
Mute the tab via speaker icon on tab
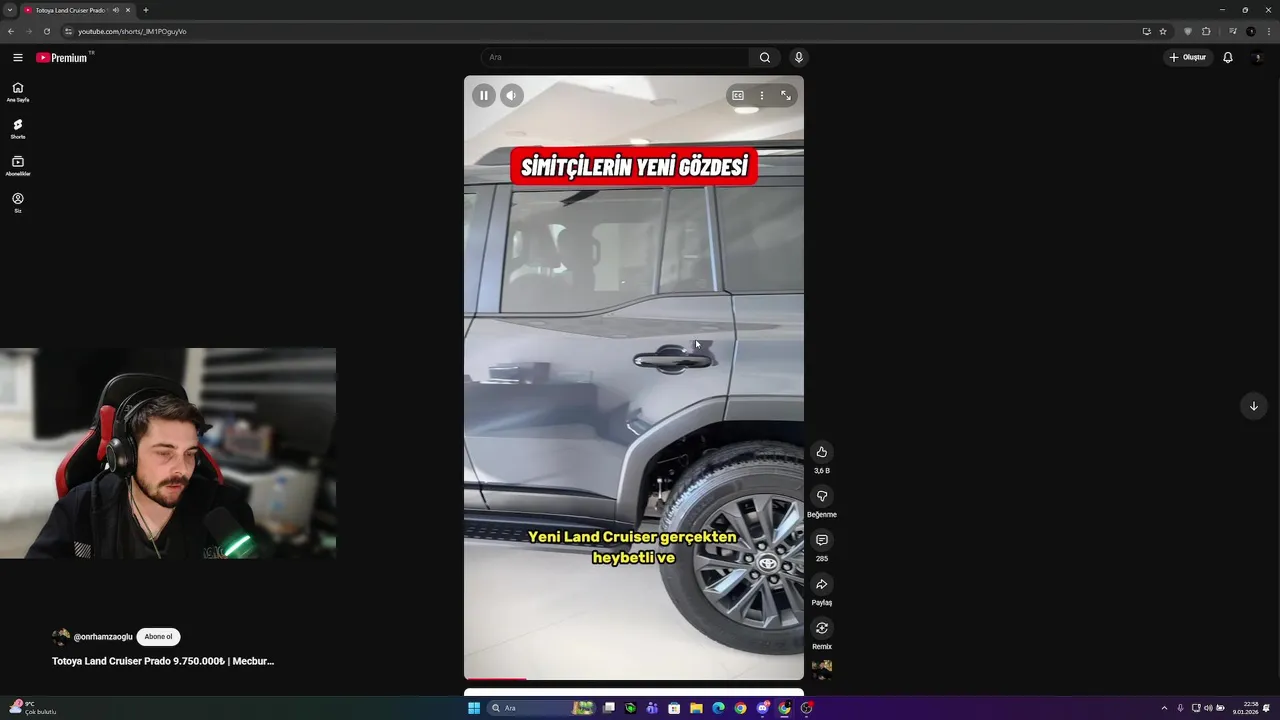116,10
